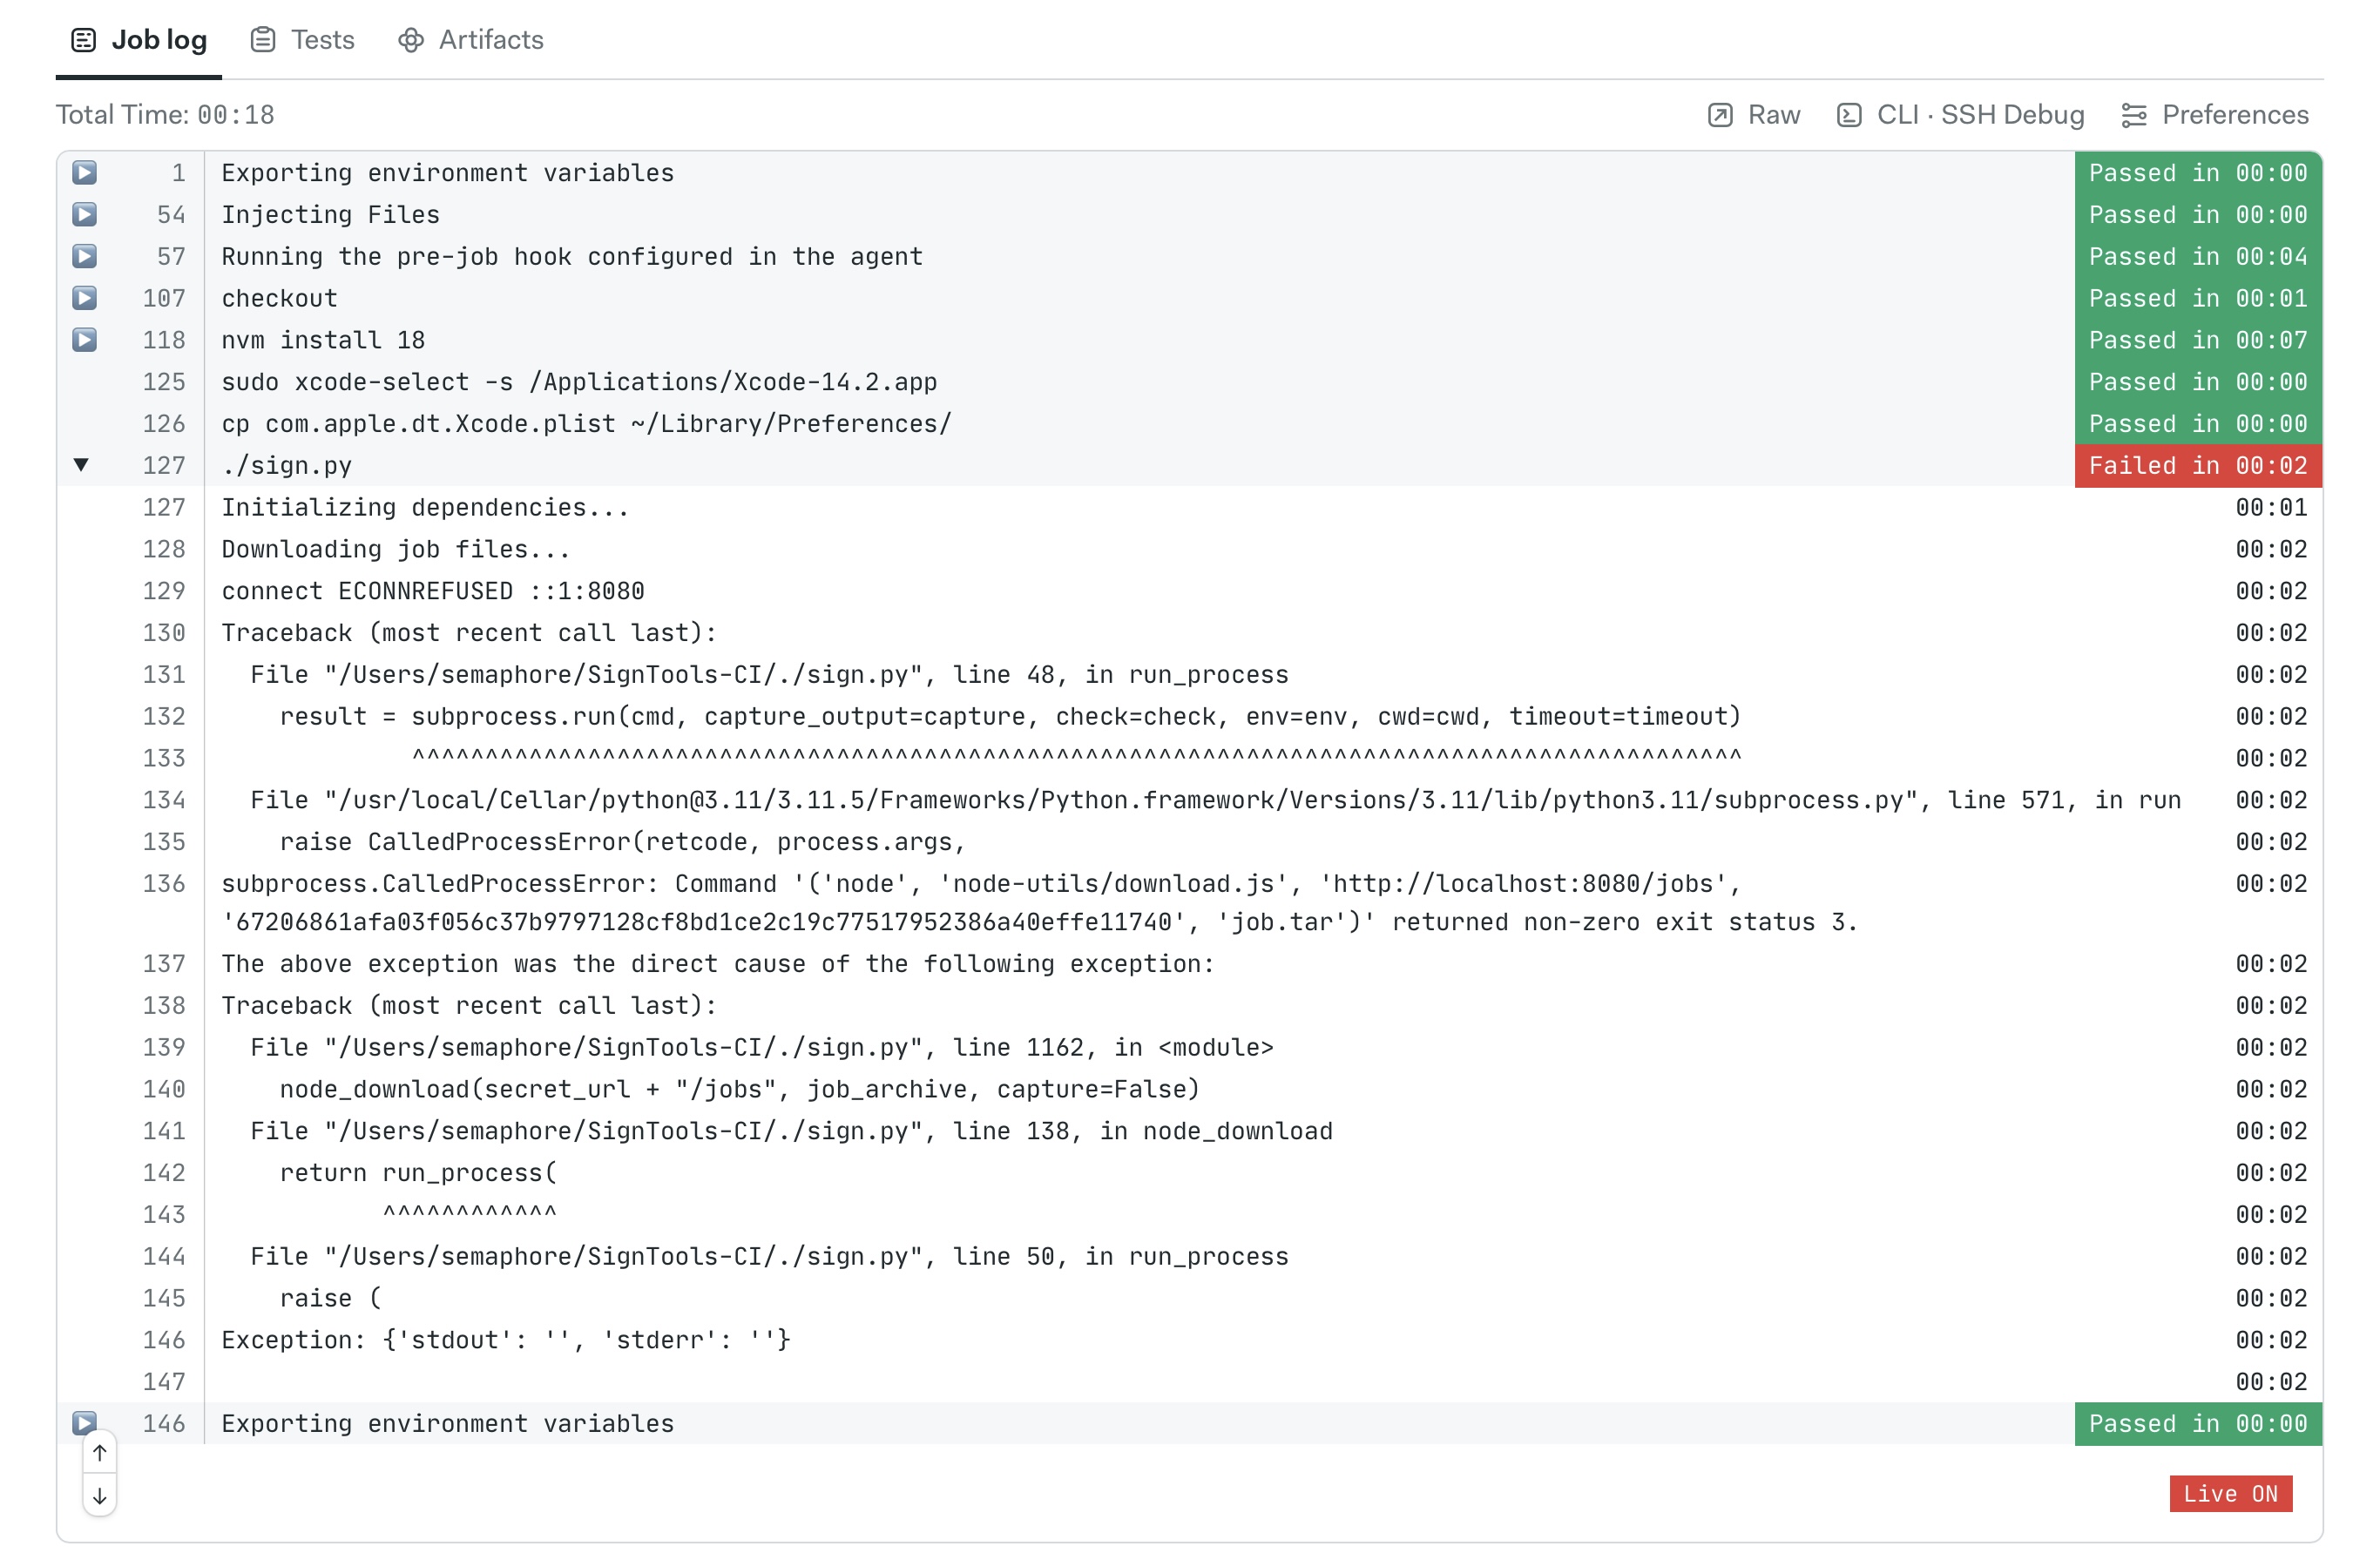Image resolution: width=2380 pixels, height=1553 pixels.
Task: Click the Preferences sliders icon
Action: point(2135,114)
